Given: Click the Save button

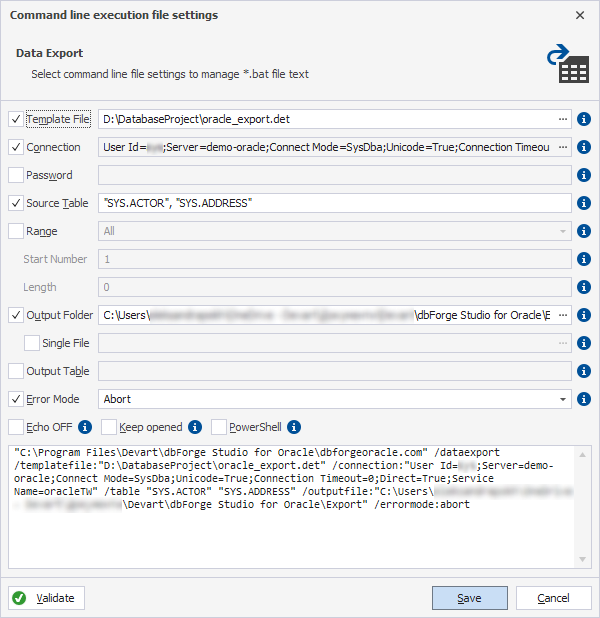Looking at the screenshot, I should (470, 598).
